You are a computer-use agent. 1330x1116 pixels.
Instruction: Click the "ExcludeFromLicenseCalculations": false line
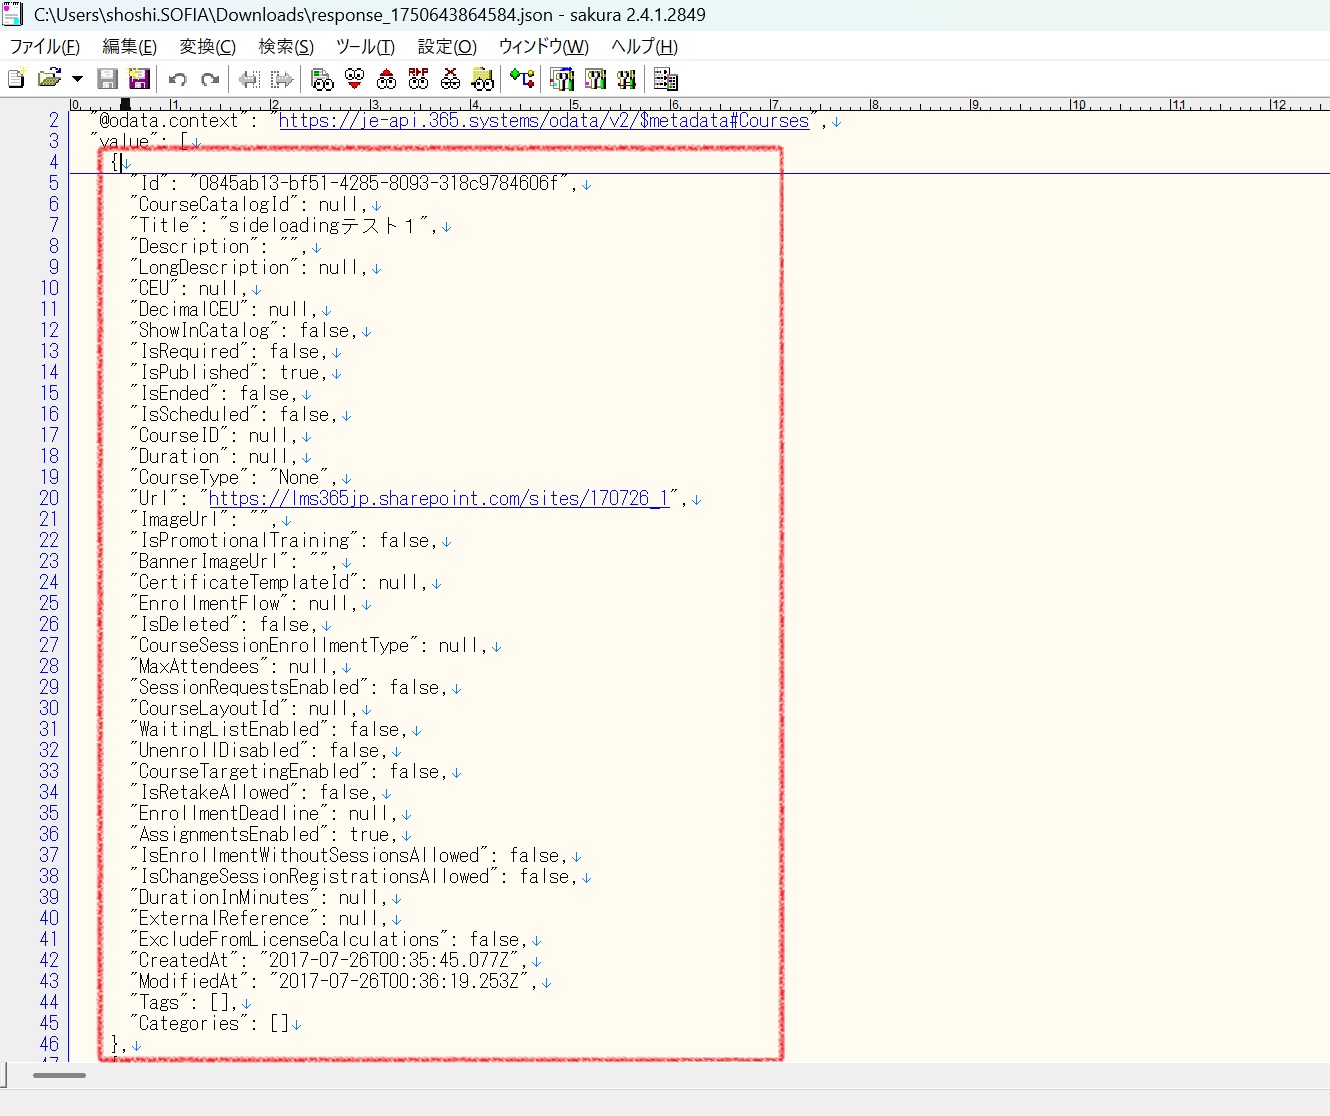tap(329, 939)
